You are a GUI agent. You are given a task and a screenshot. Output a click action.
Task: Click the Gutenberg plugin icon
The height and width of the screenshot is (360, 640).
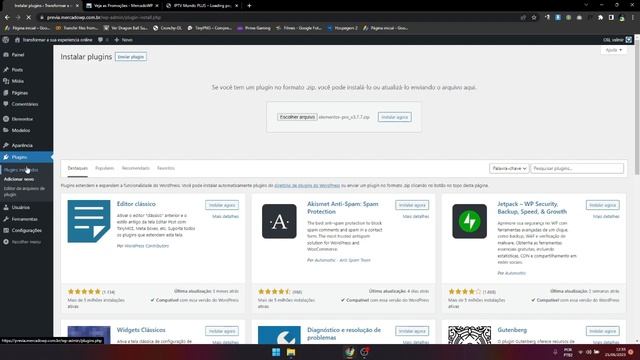tap(469, 335)
